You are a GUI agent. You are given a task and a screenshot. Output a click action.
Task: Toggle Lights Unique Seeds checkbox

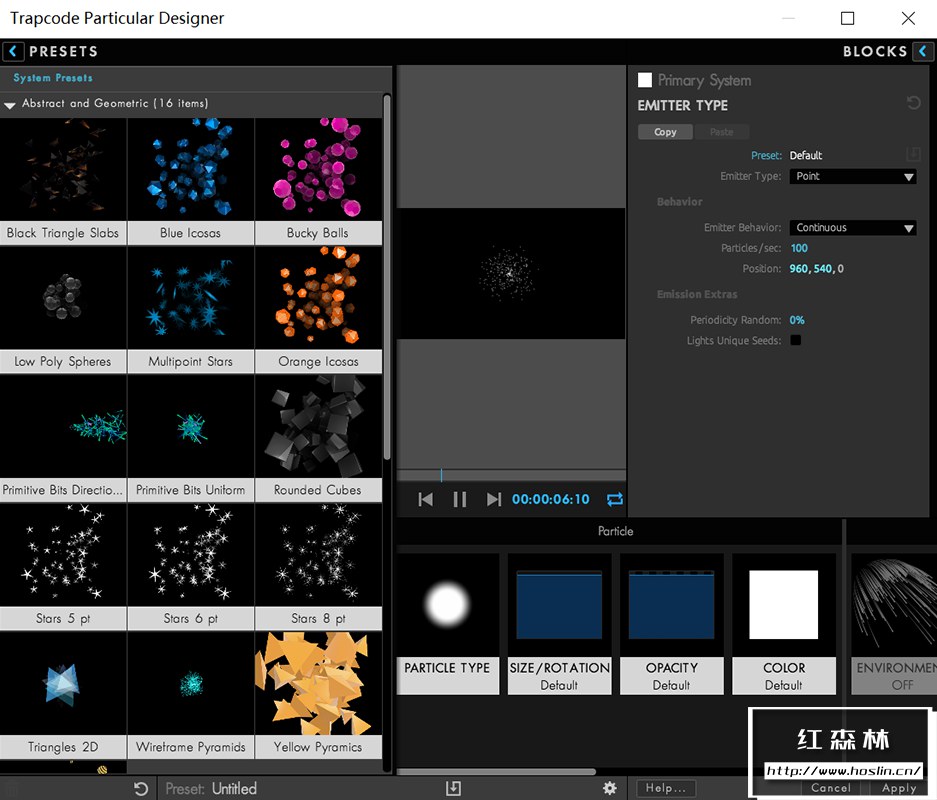coord(796,340)
